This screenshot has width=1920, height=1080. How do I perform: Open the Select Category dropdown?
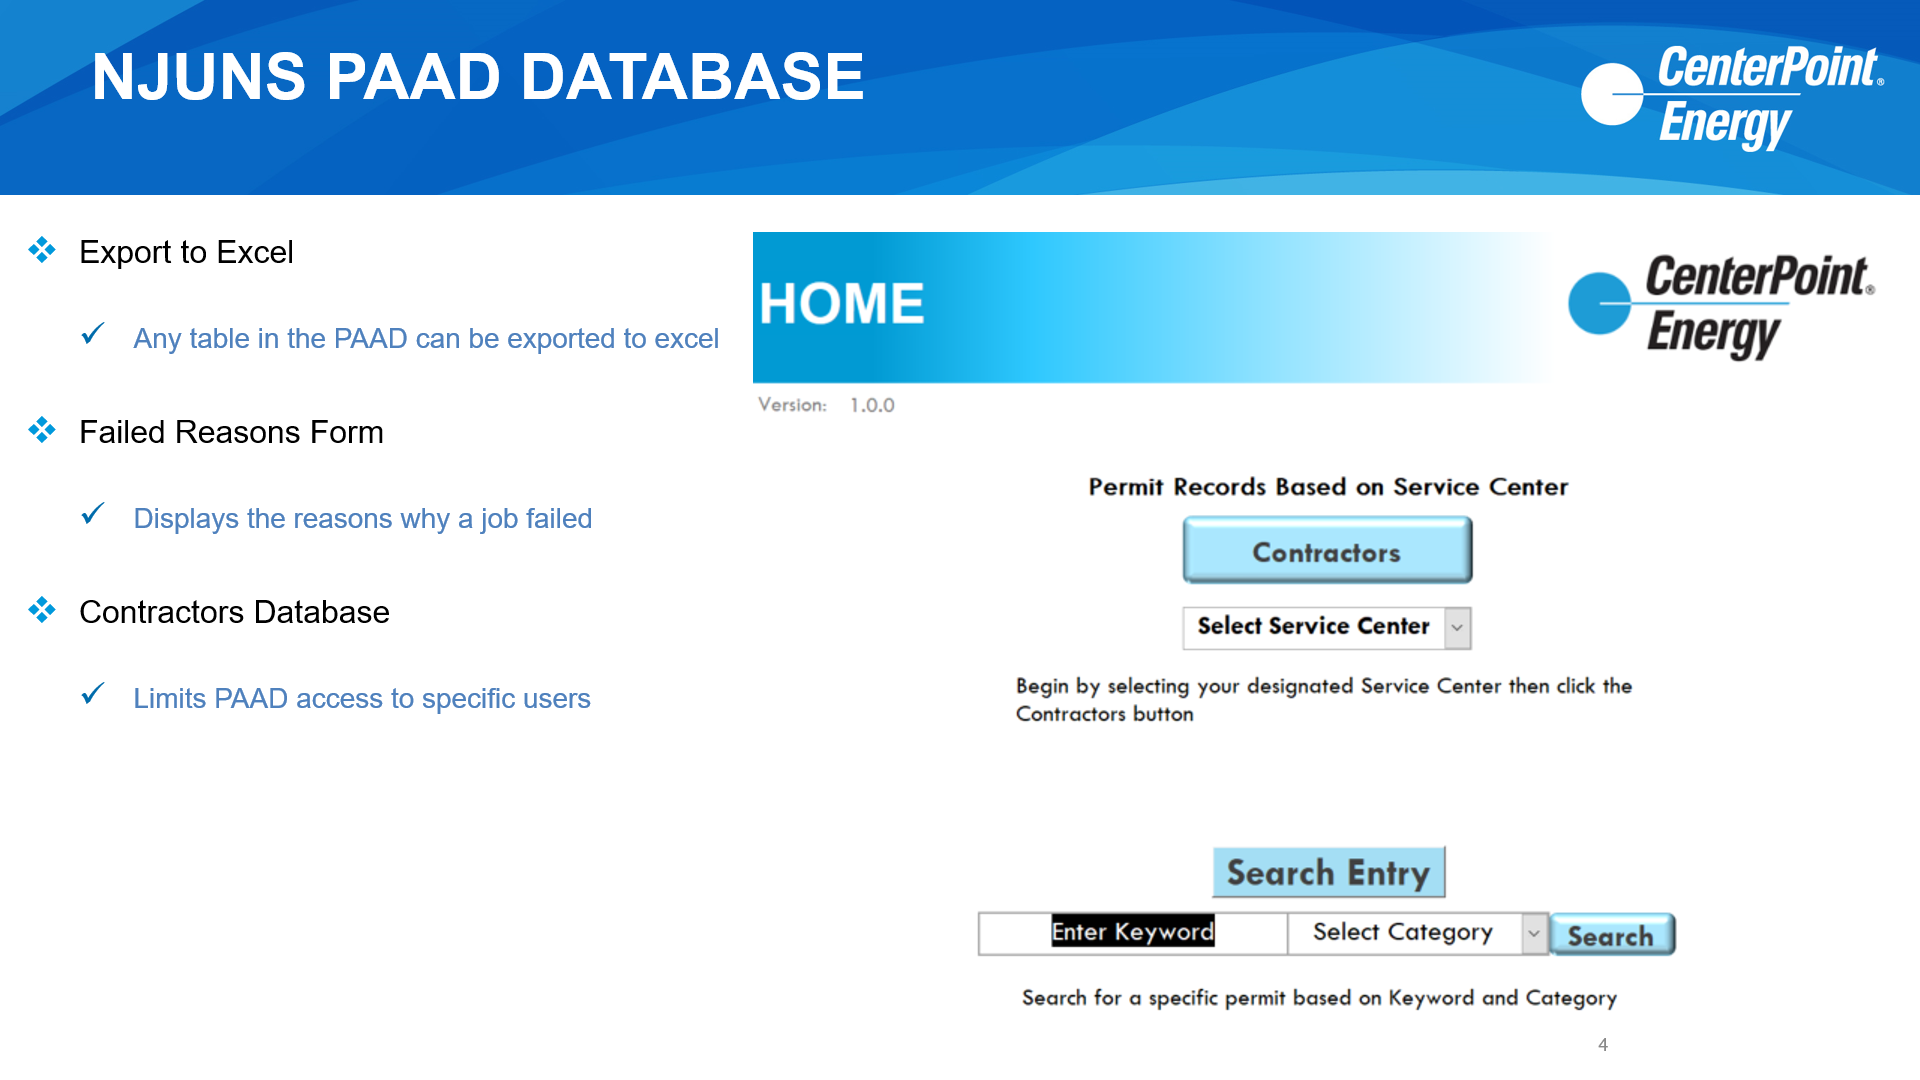tap(1417, 933)
